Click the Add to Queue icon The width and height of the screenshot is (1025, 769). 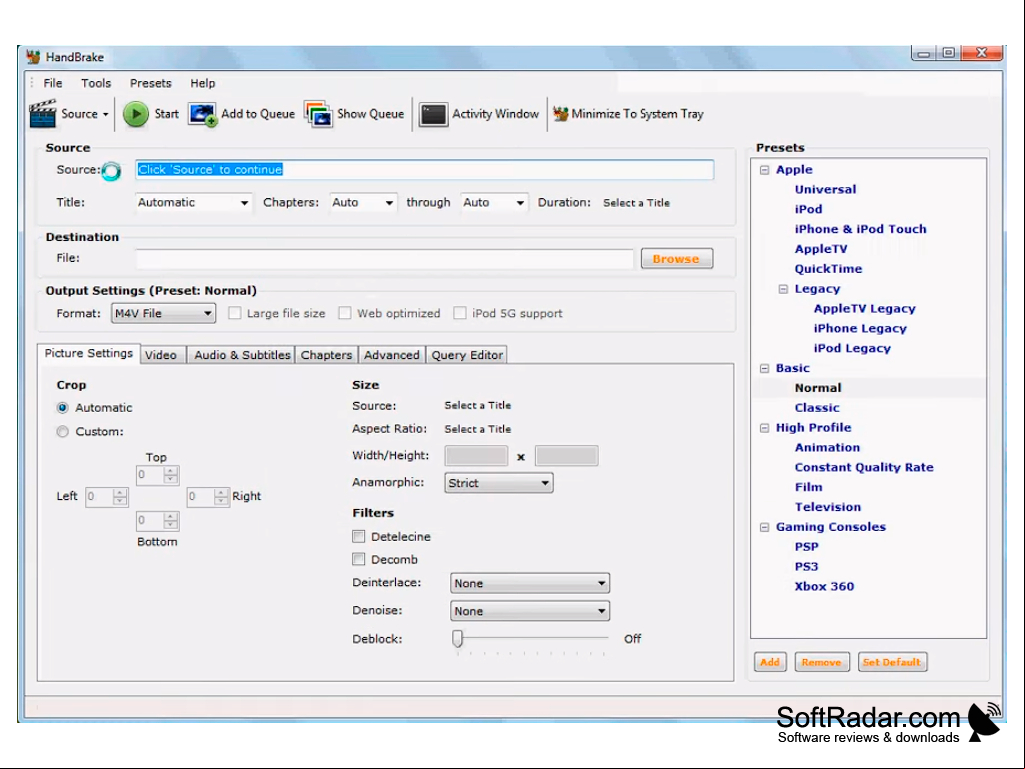(x=203, y=114)
